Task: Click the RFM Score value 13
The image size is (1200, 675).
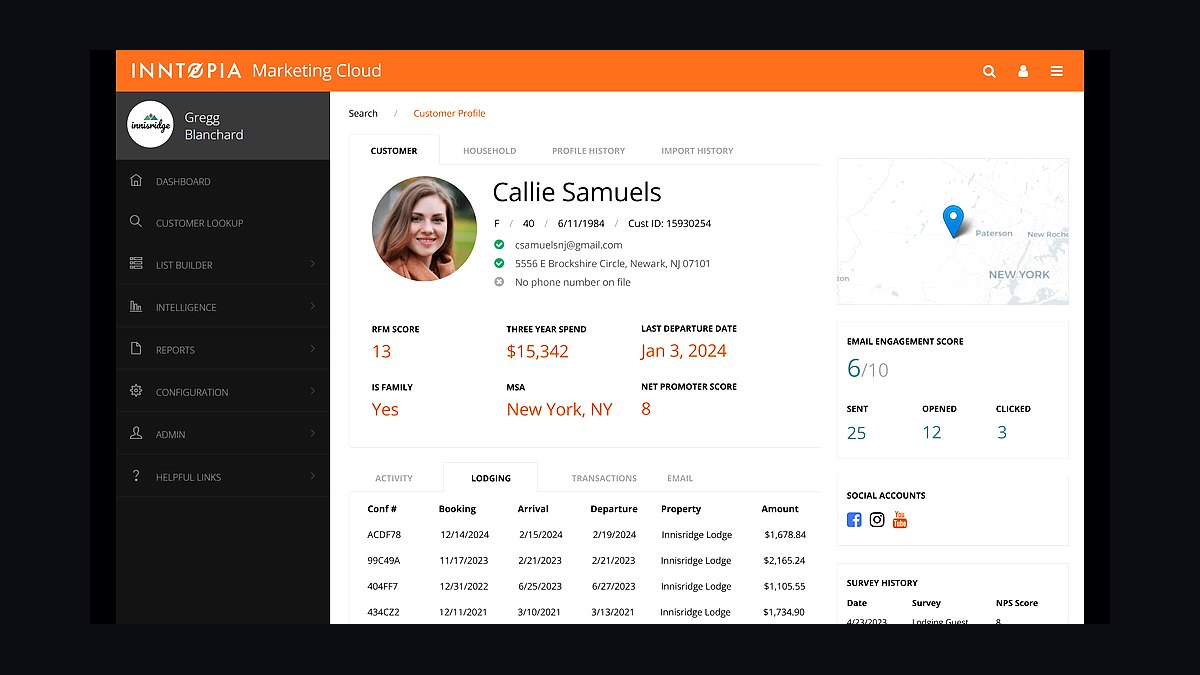Action: (381, 351)
